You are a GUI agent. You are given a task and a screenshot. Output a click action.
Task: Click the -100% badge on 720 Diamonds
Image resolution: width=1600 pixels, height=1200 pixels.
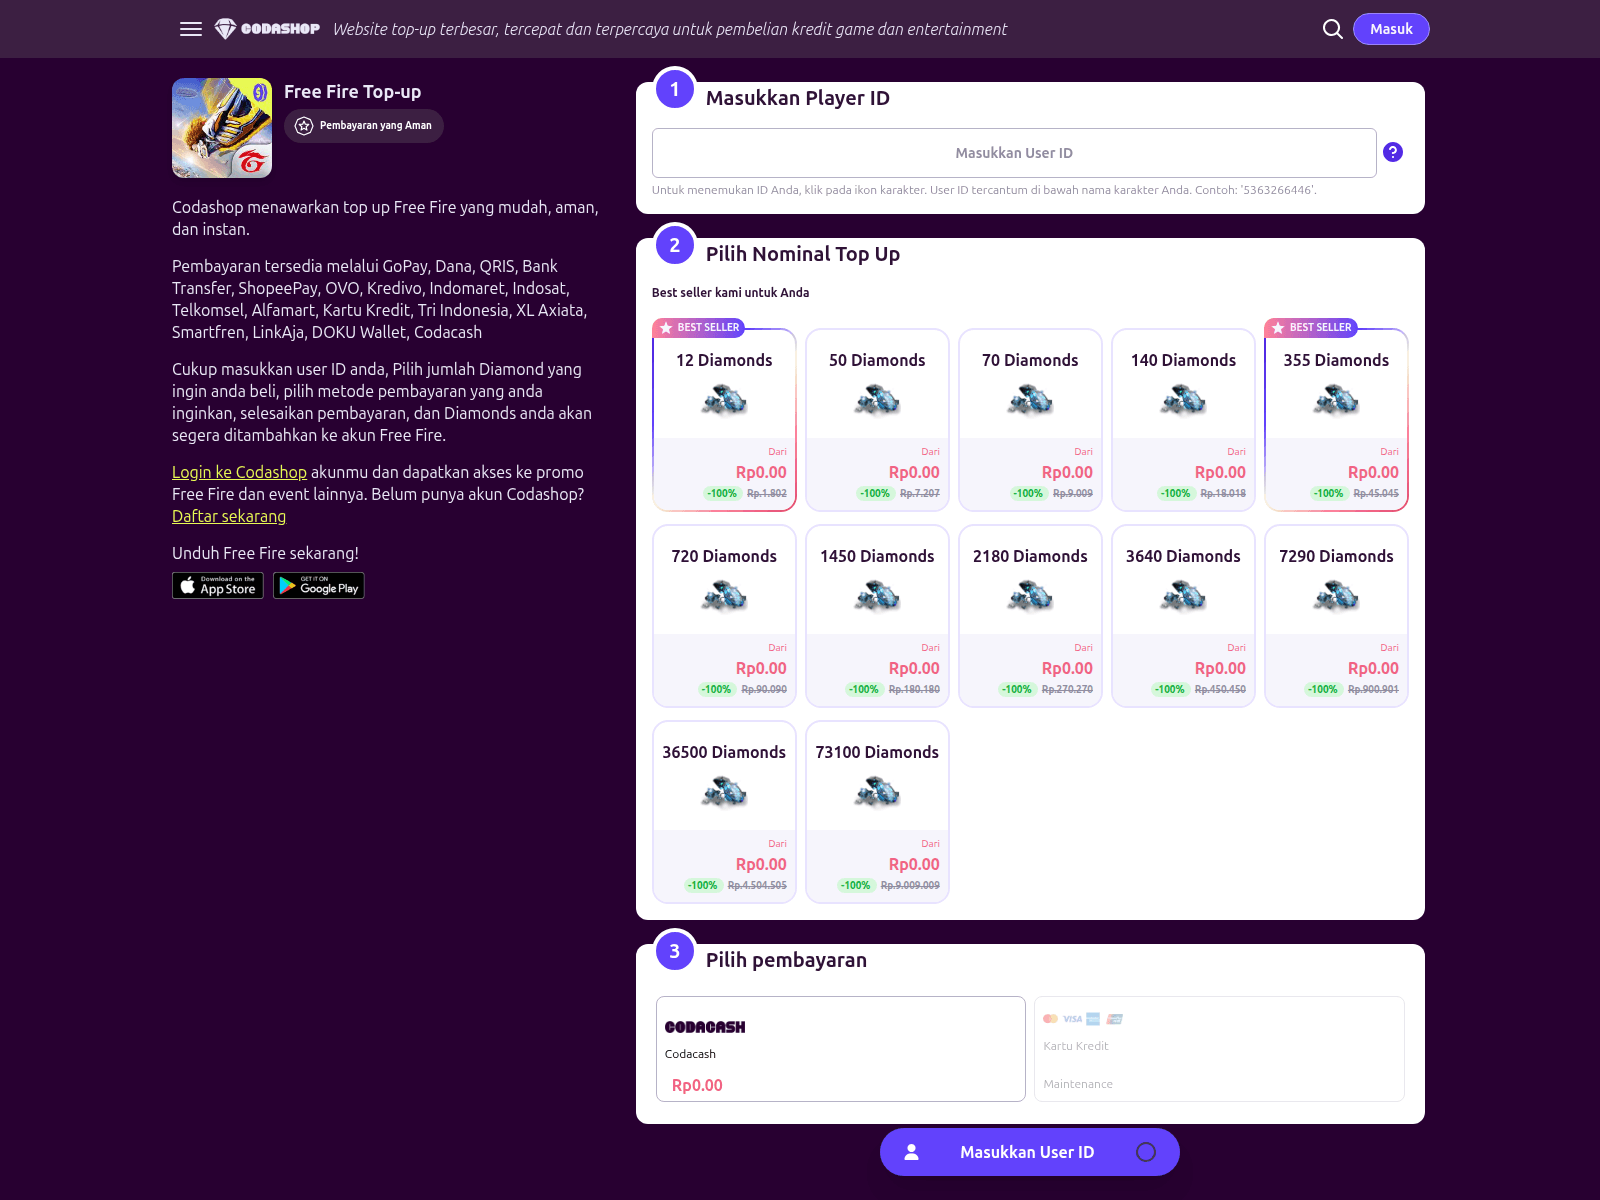(716, 689)
